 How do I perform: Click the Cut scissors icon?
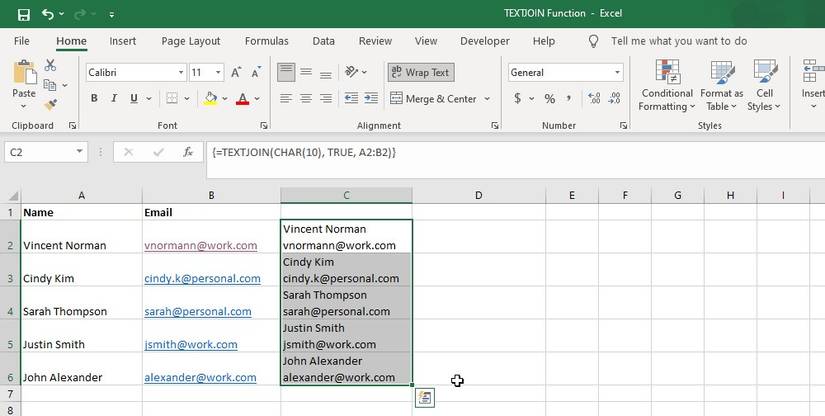click(x=50, y=67)
